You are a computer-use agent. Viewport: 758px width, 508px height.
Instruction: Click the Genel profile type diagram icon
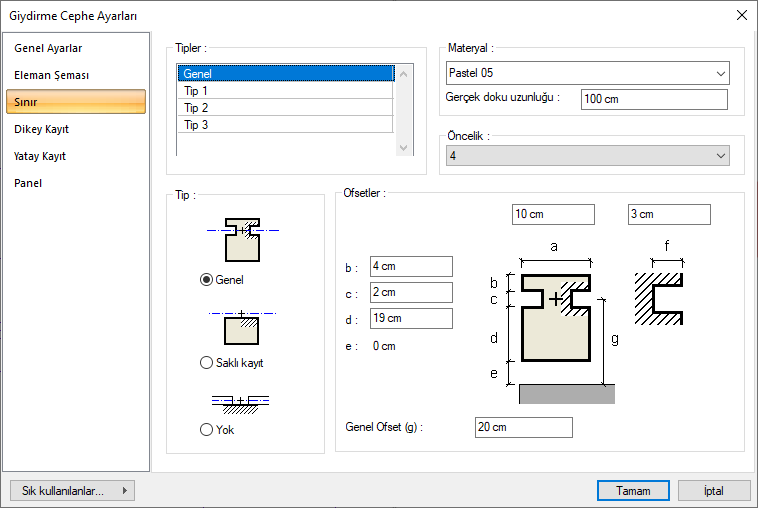tap(241, 240)
